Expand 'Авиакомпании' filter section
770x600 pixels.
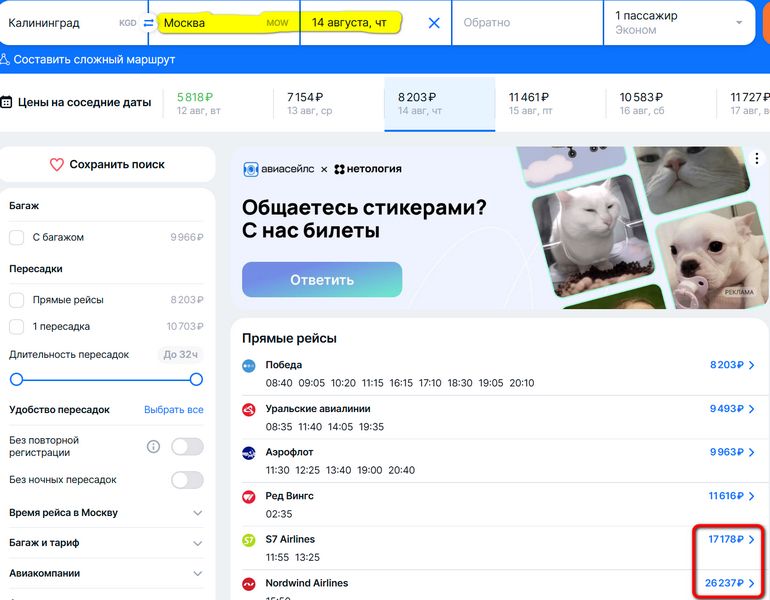(106, 573)
